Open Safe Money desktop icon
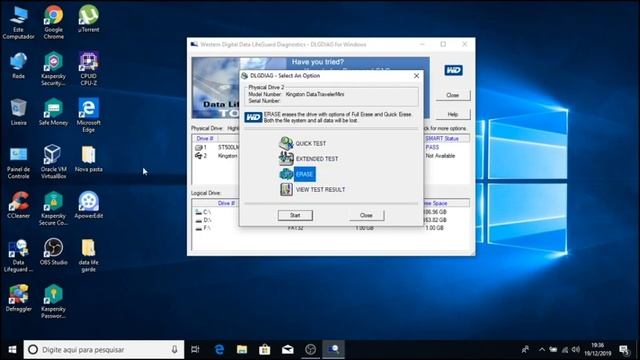Screen dimensions: 640x360 [53, 112]
